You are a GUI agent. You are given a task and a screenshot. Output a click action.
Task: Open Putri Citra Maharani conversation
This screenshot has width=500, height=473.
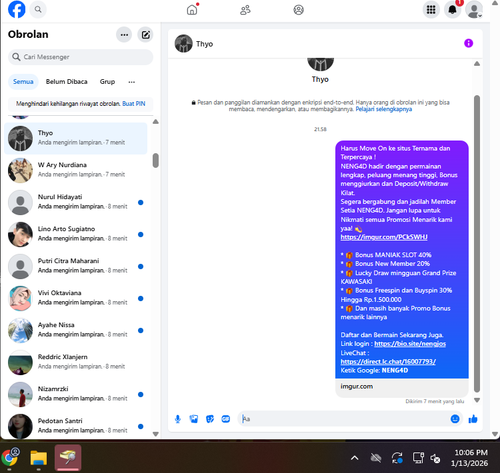[x=76, y=266]
